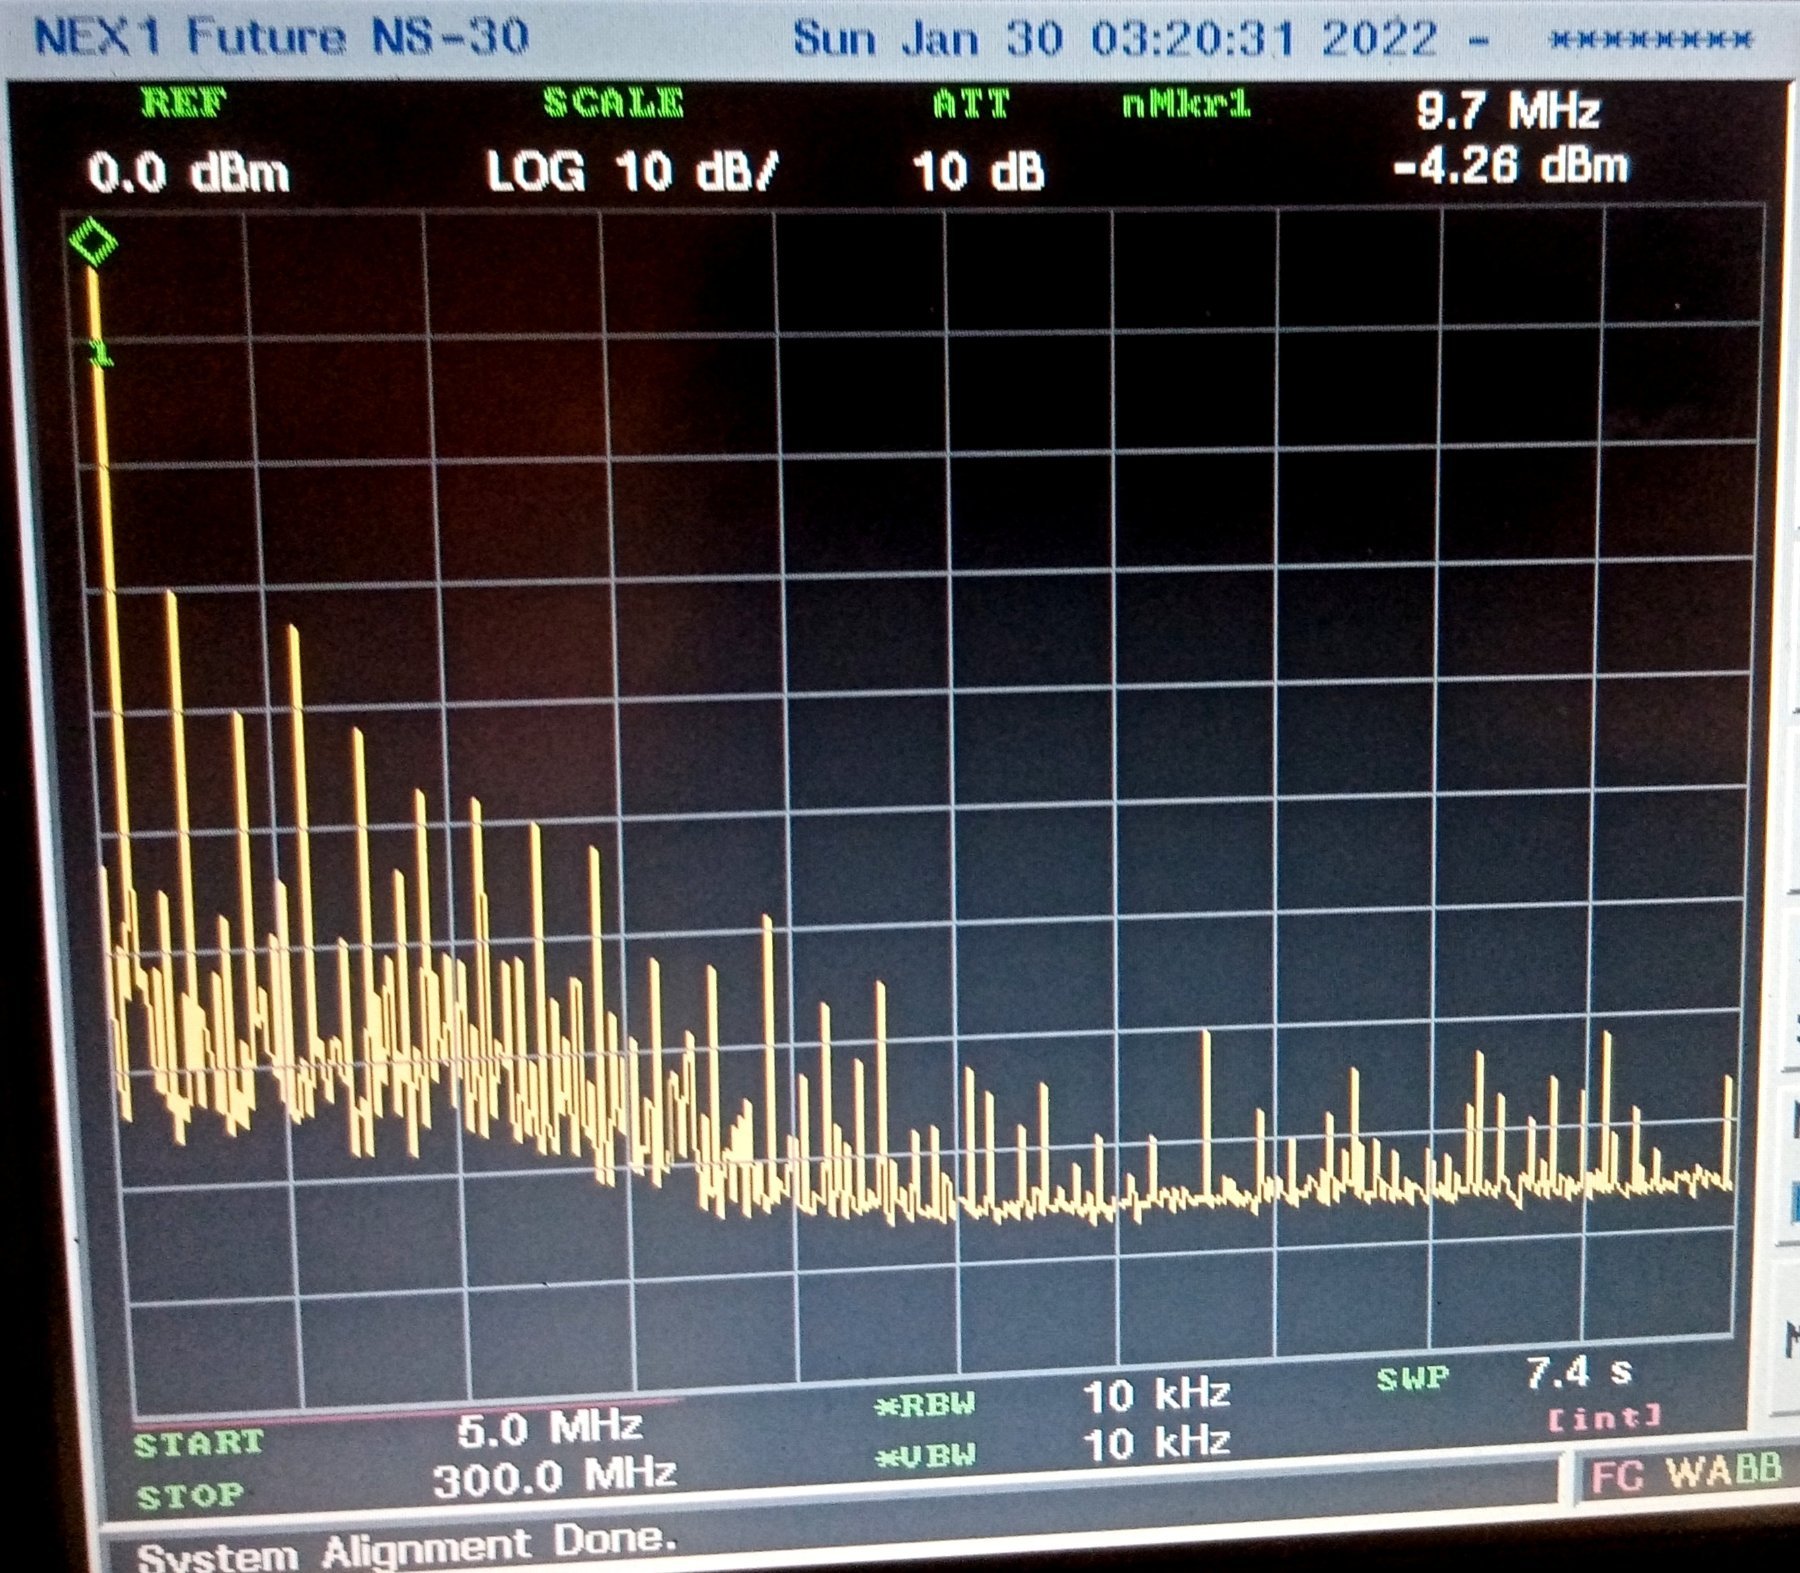
Task: Click the *RBW label
Action: [x=924, y=1405]
